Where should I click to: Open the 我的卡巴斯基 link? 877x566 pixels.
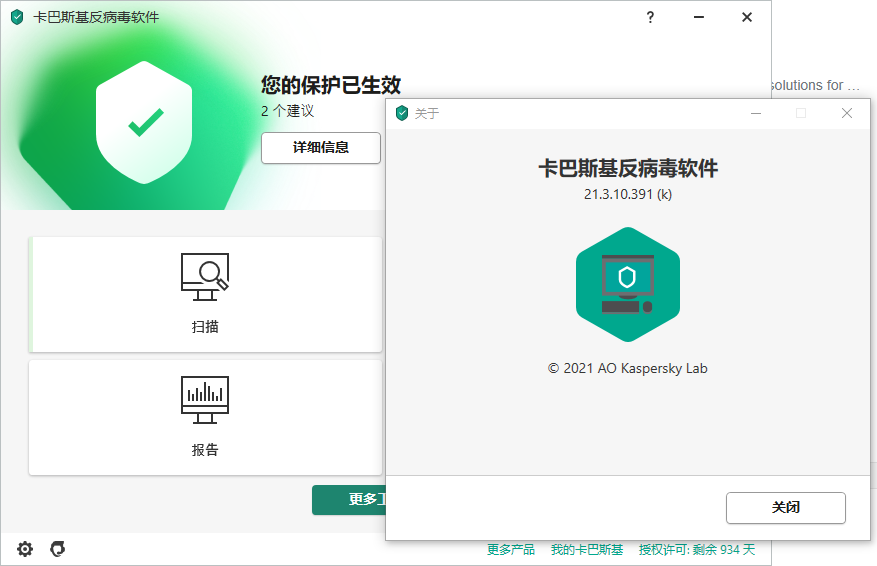pos(587,550)
